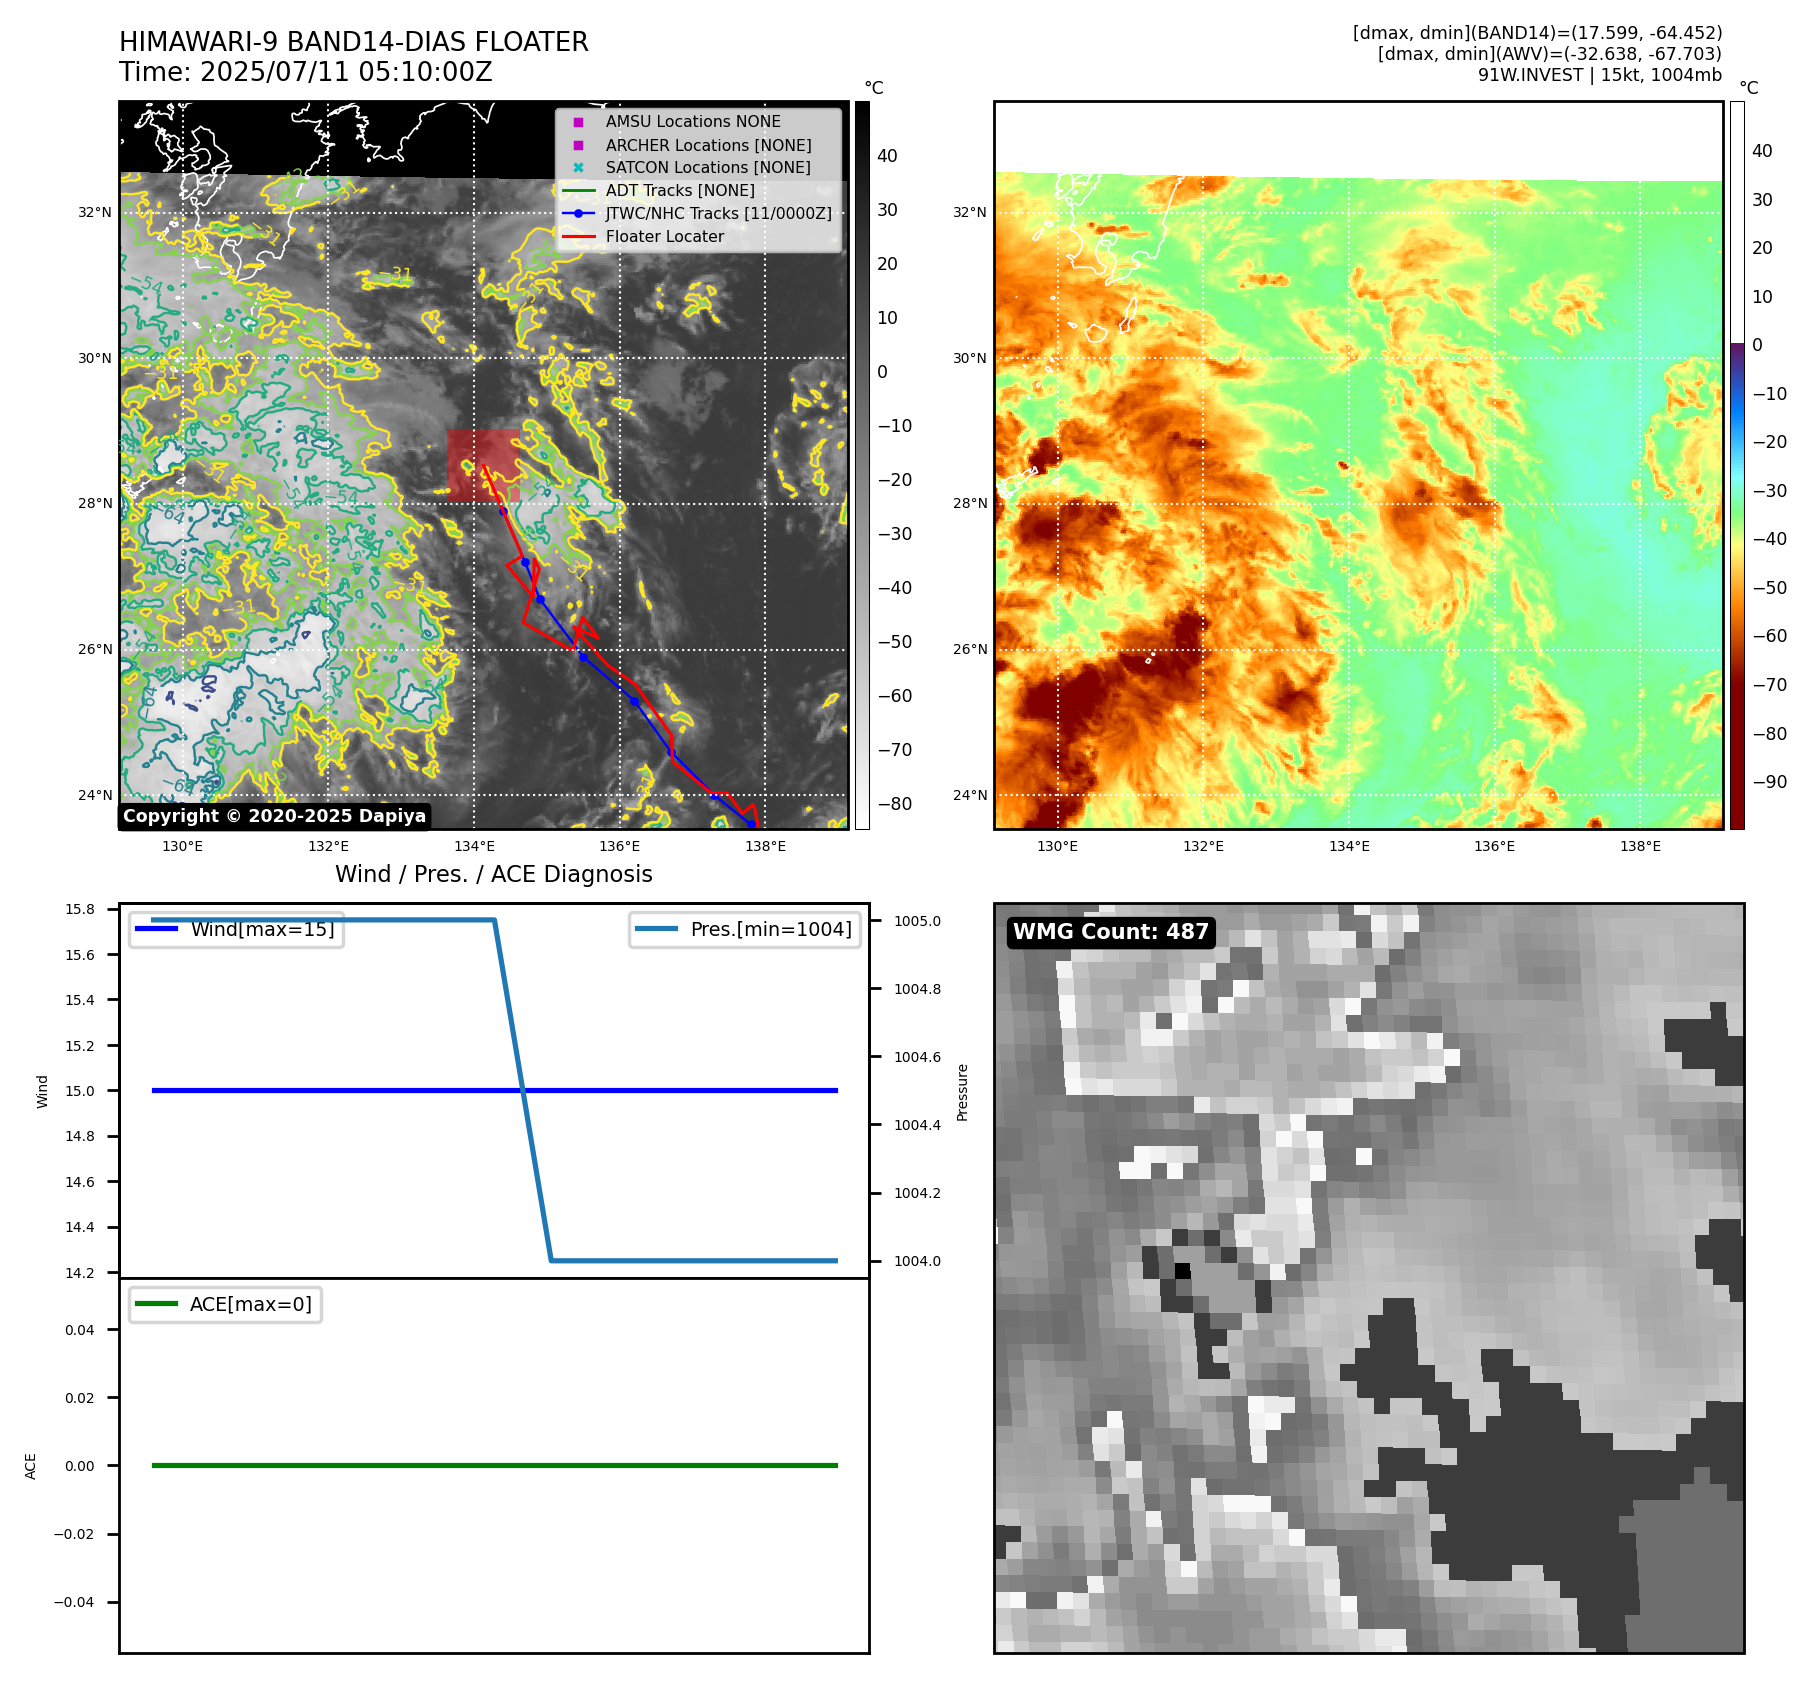Click the flat blue wind line in the chart
Image resolution: width=1813 pixels, height=1690 pixels.
[x=494, y=1090]
